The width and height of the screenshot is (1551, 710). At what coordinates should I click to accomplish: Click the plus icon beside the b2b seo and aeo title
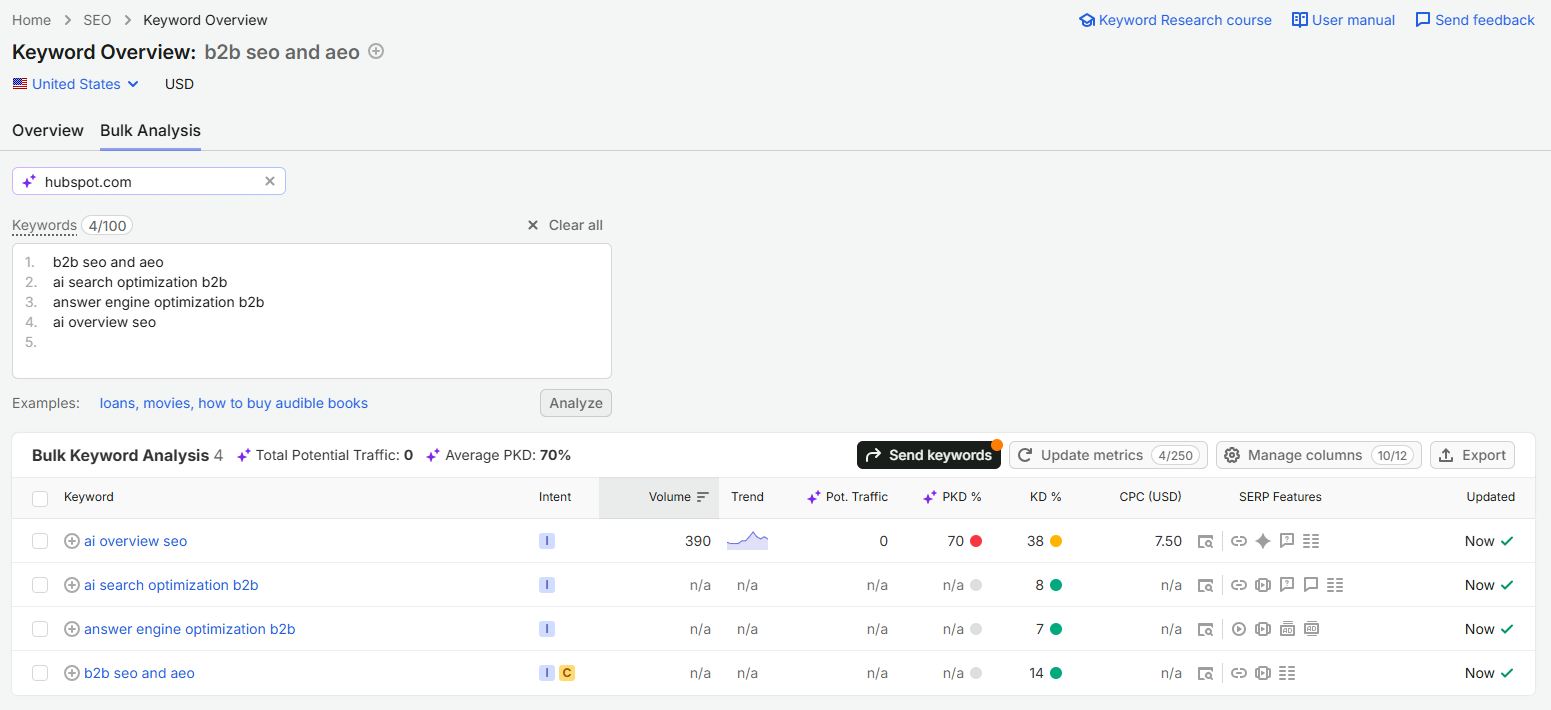pyautogui.click(x=376, y=51)
